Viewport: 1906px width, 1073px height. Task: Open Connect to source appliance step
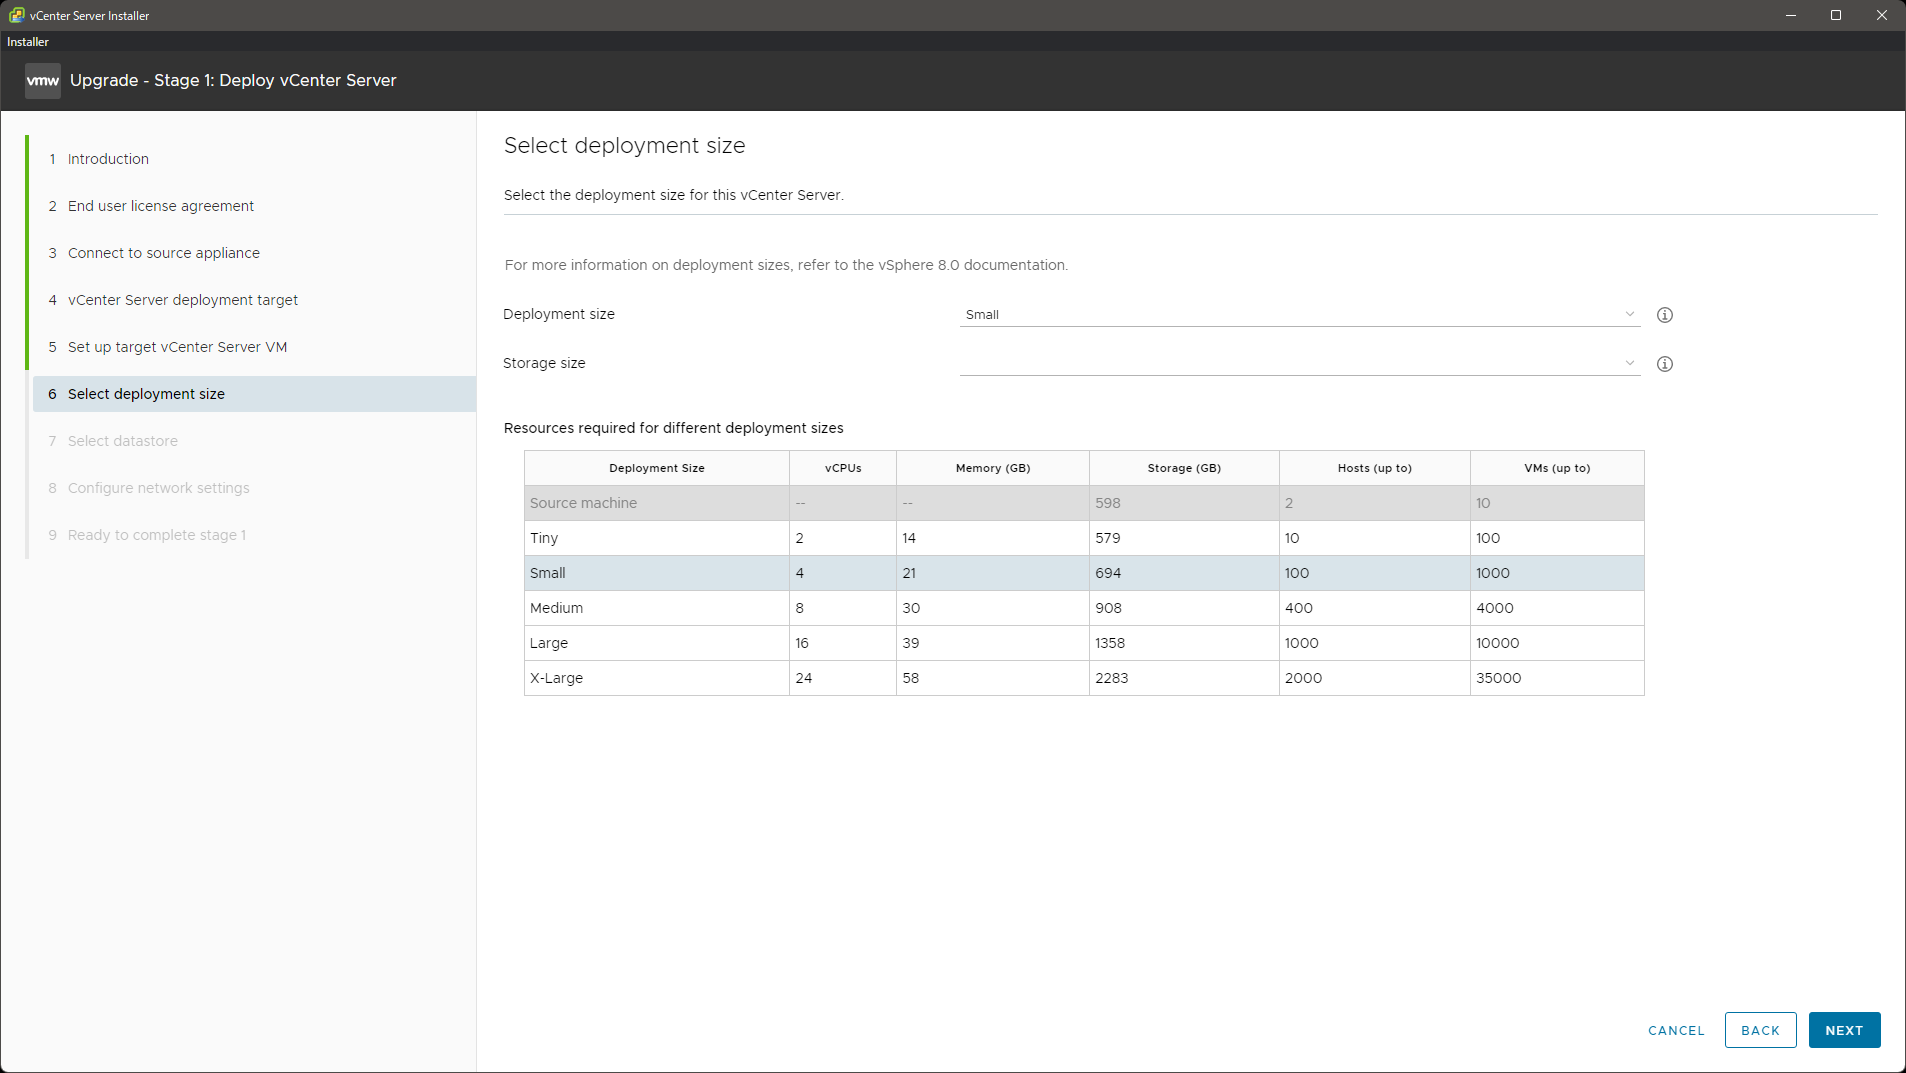163,253
